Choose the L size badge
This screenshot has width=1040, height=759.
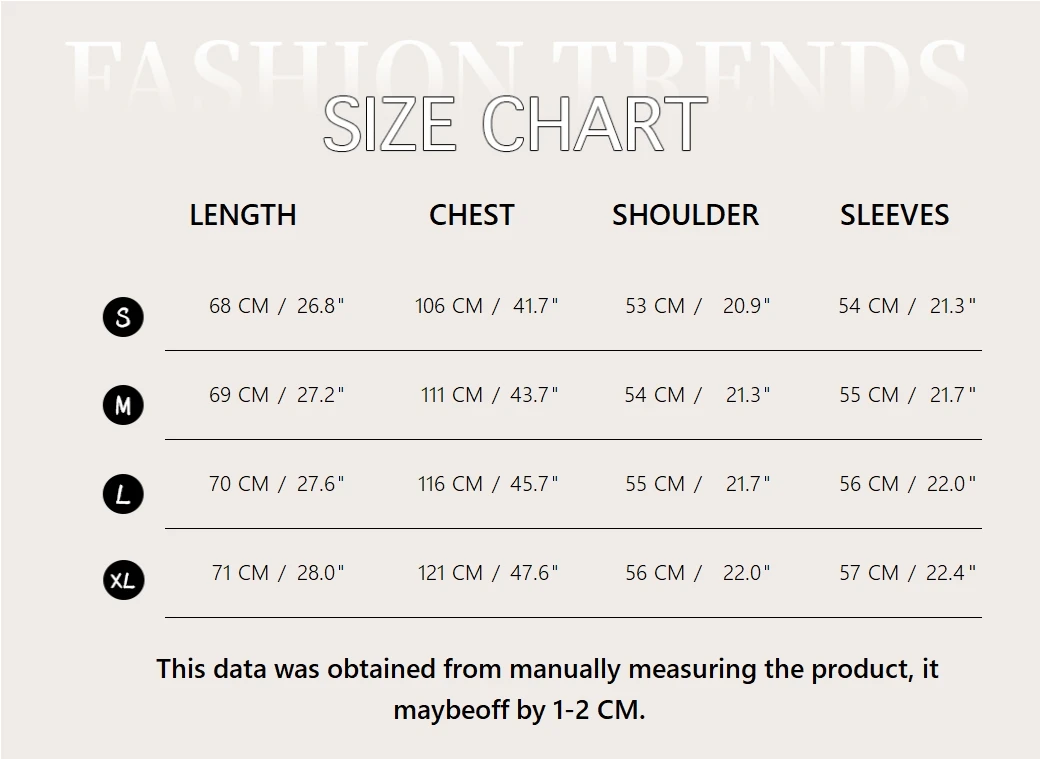coord(123,494)
